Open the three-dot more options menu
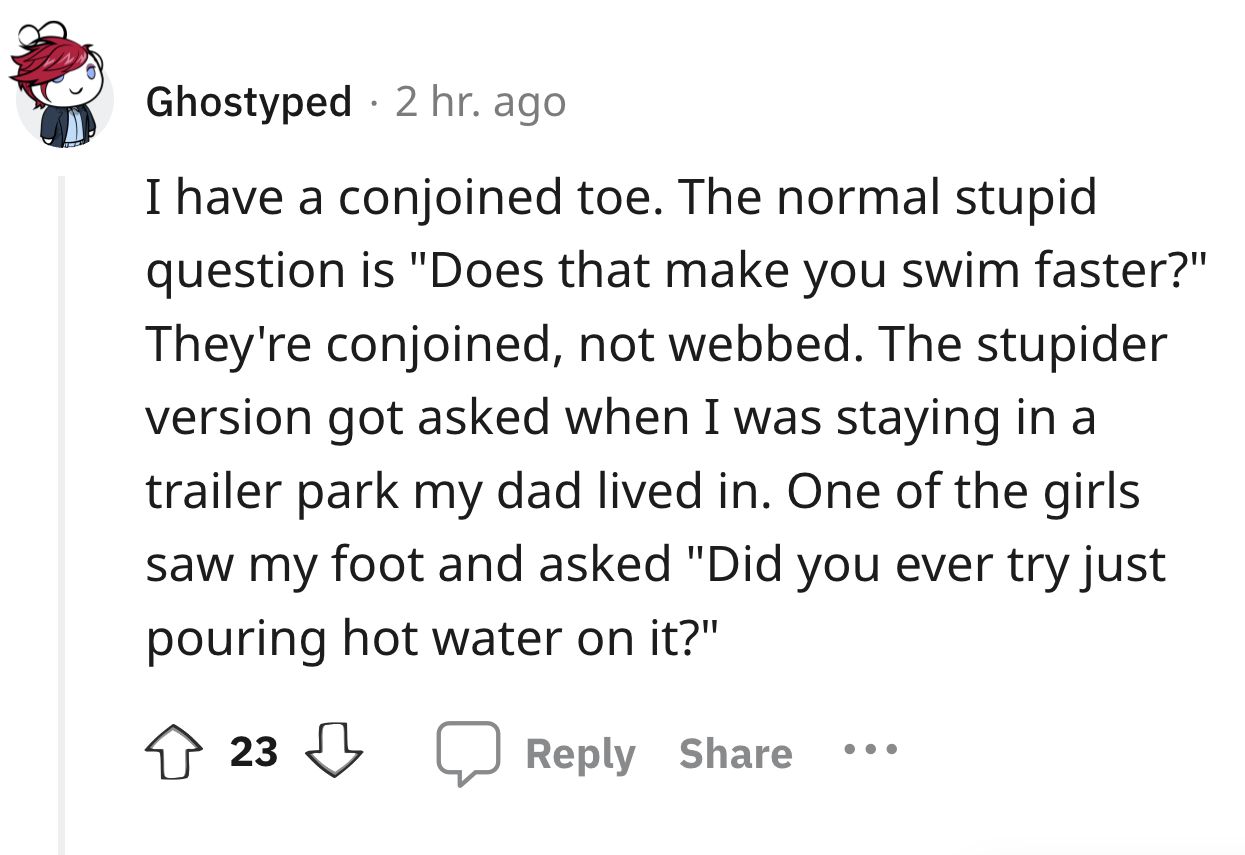The width and height of the screenshot is (1245, 855). [869, 748]
